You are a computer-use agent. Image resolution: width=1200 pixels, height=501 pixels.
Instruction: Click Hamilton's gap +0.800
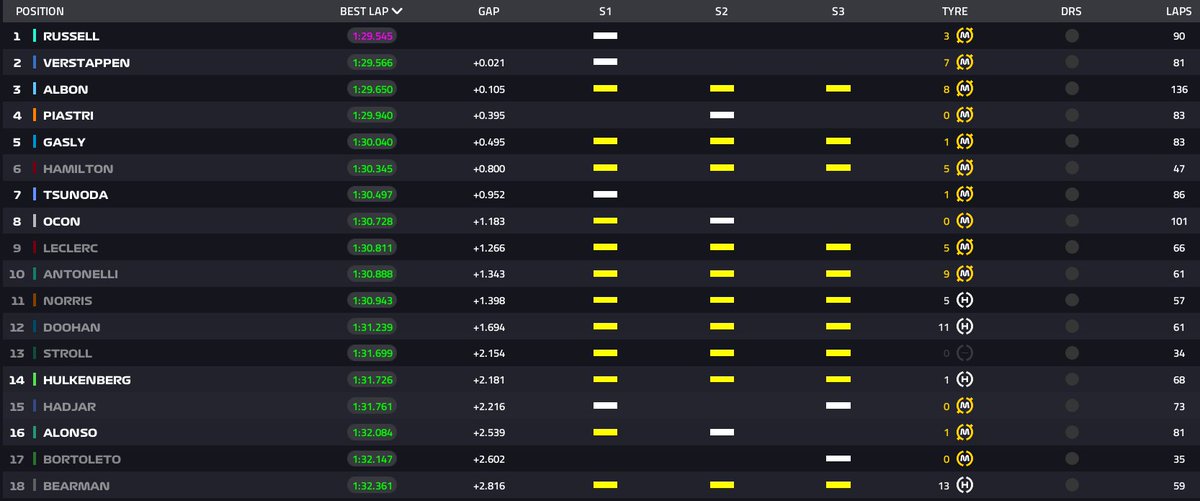point(487,168)
